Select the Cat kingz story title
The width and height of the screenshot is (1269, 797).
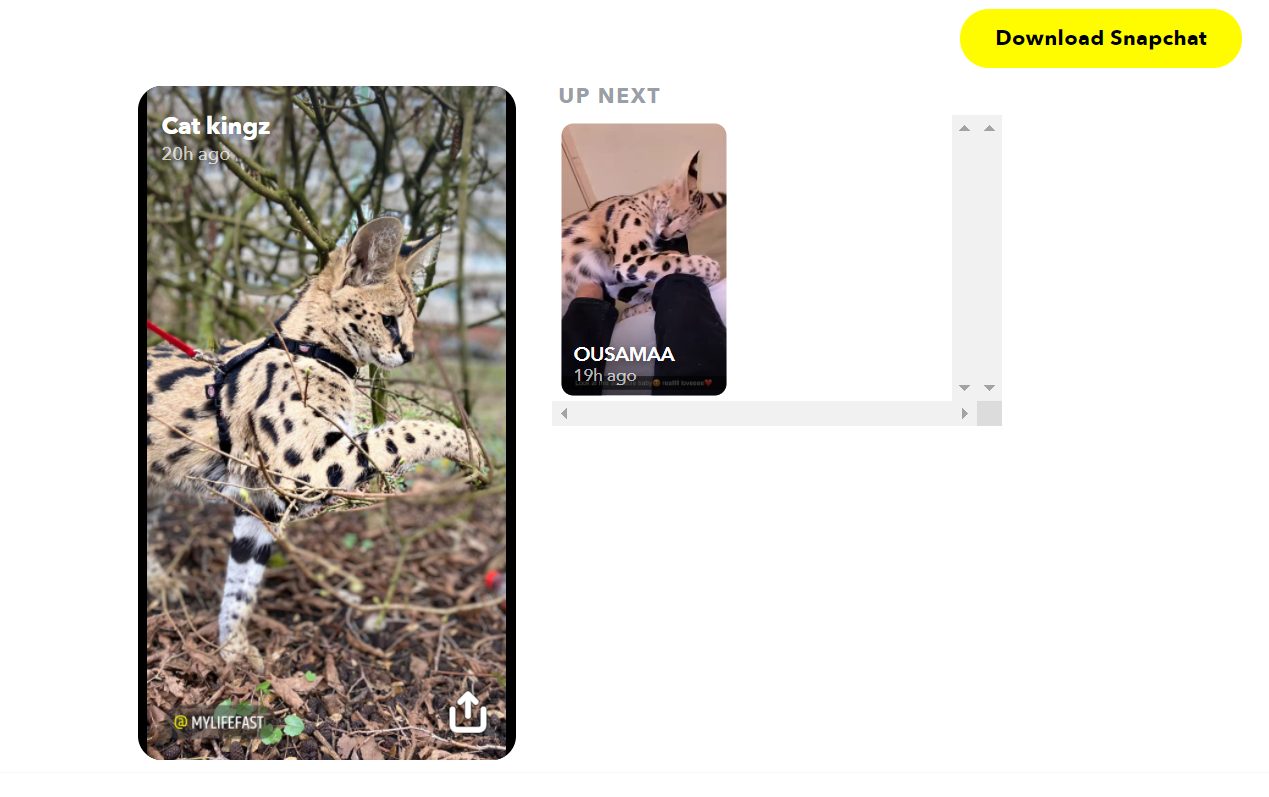click(216, 126)
